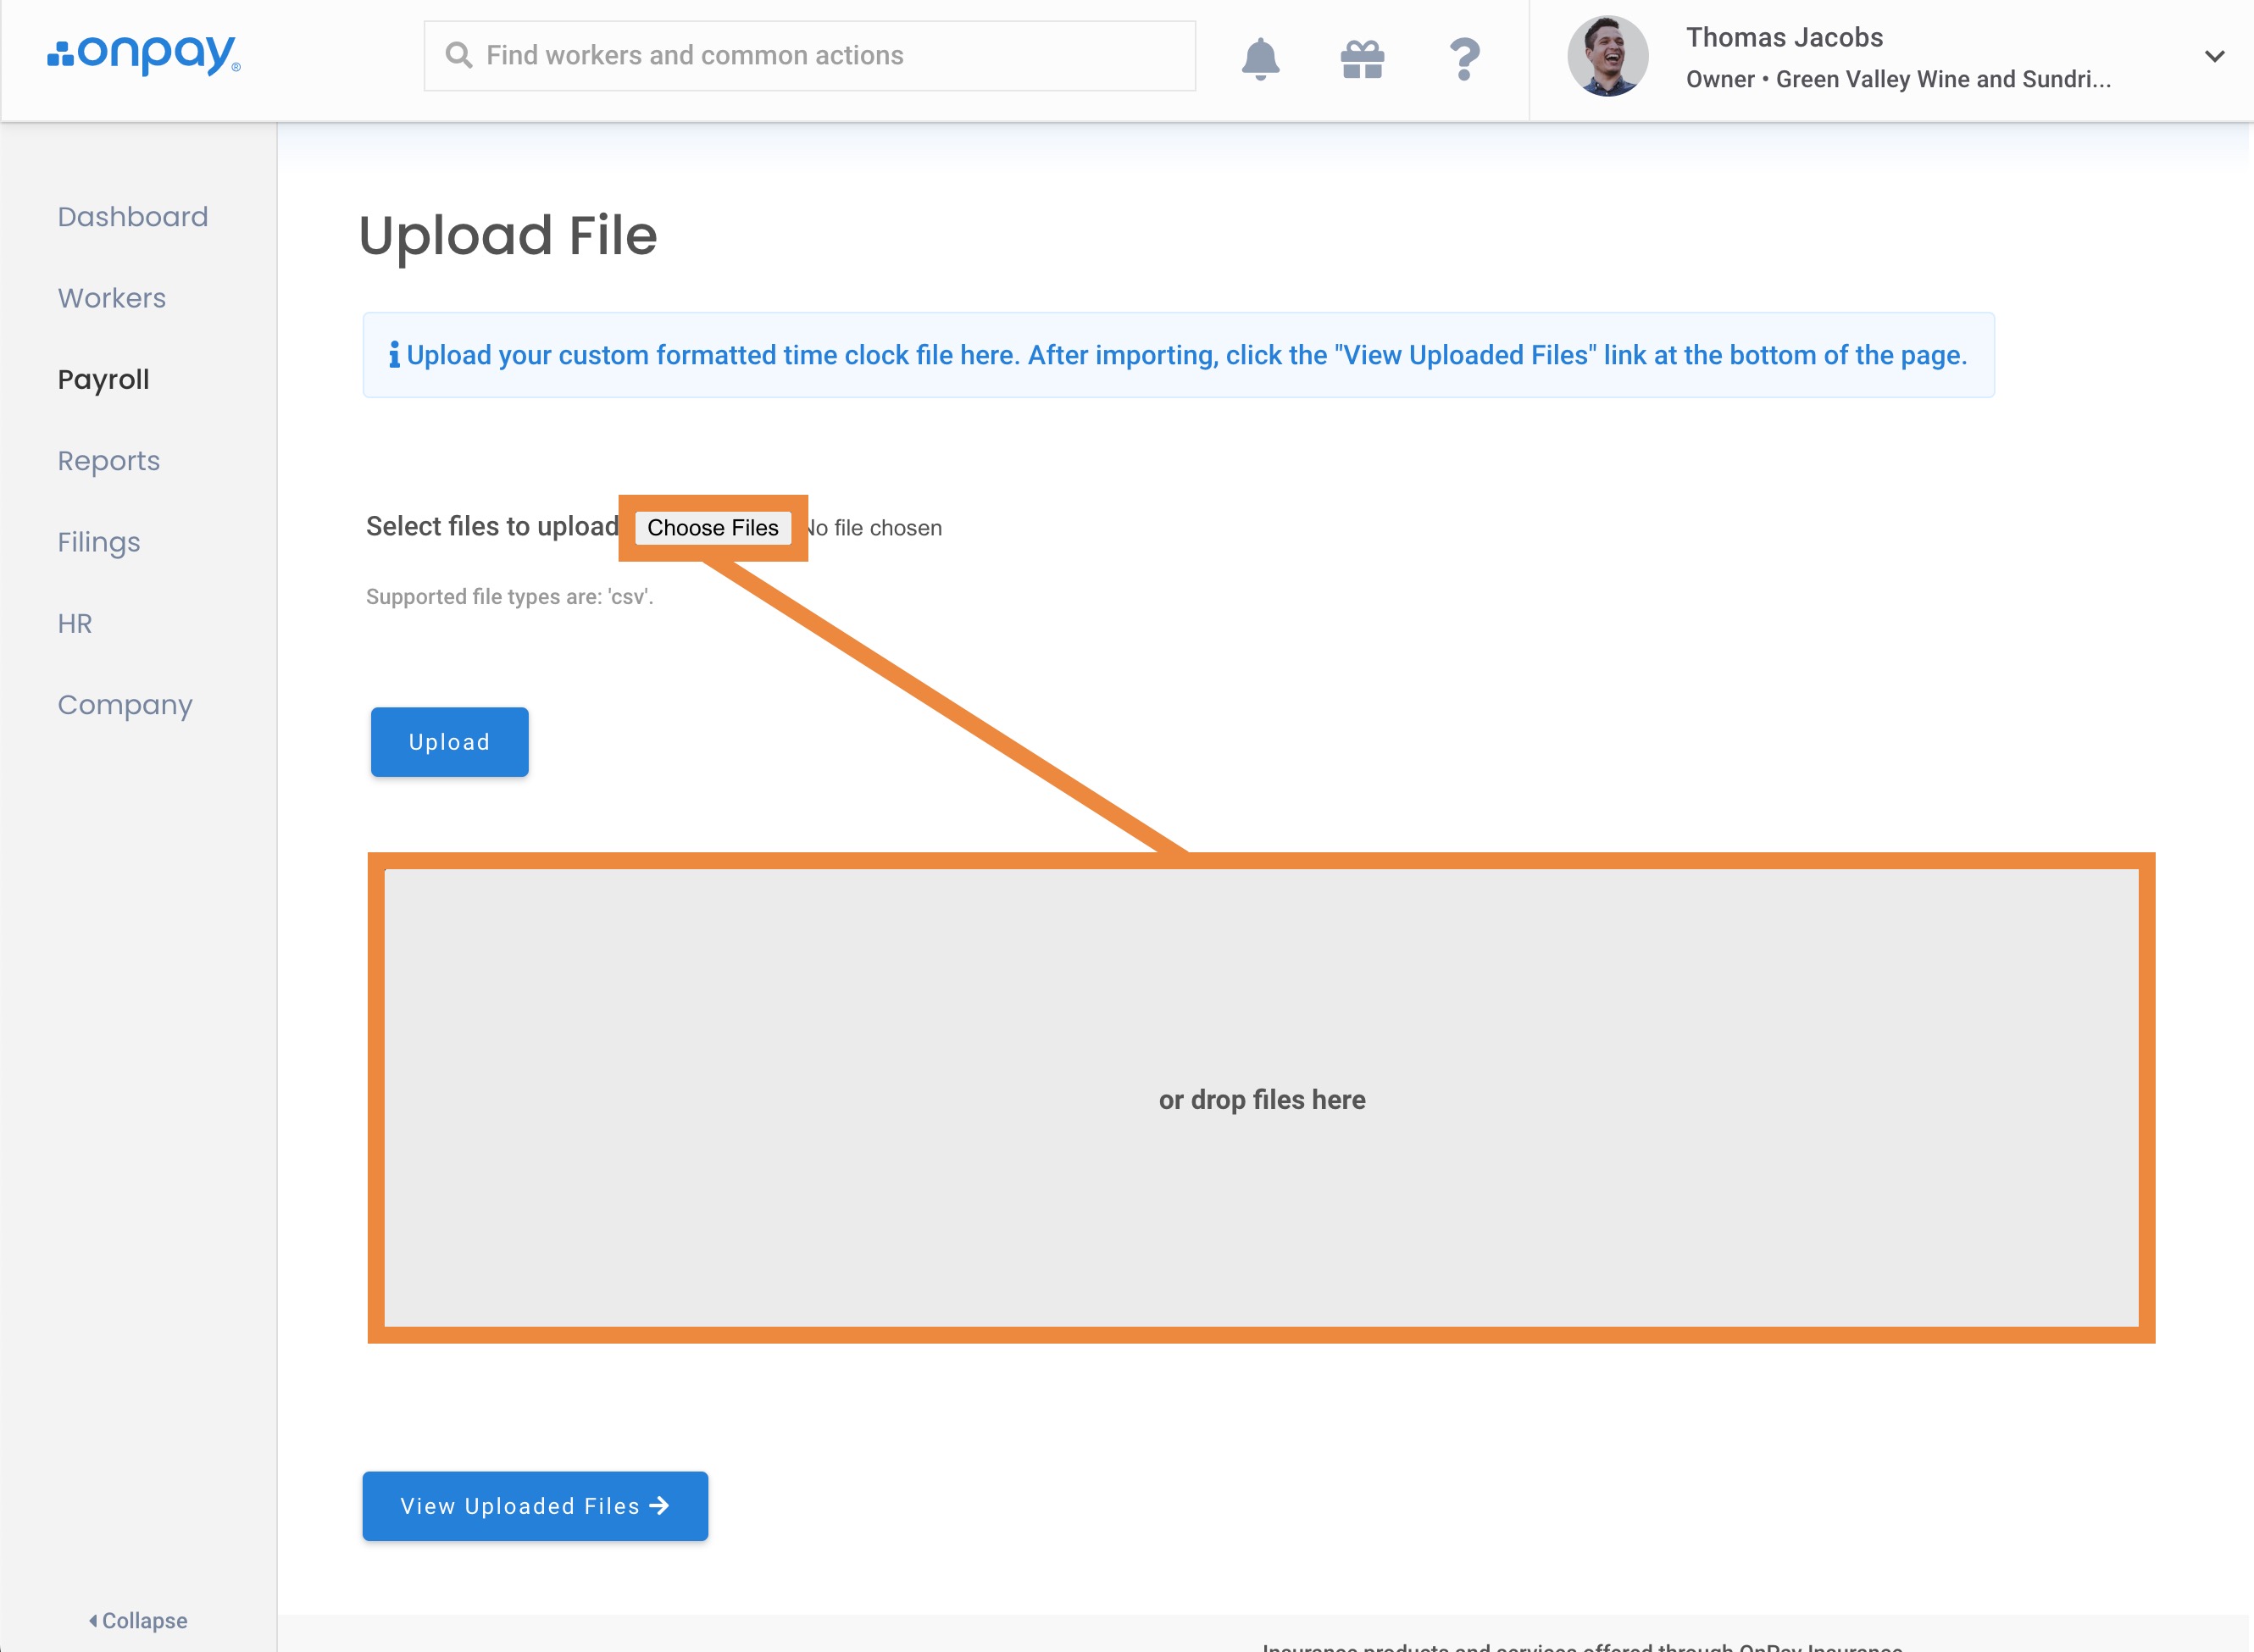Click Thomas Jacobs profile photo
This screenshot has height=1652, width=2254.
coord(1607,56)
